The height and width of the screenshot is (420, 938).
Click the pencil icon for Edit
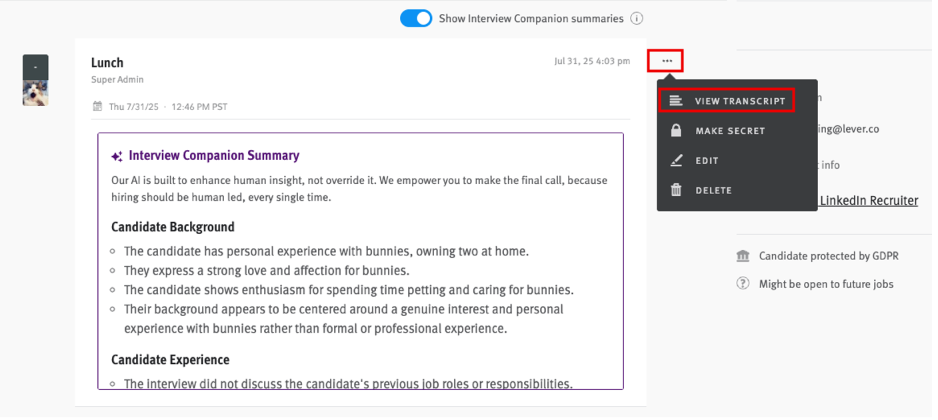[677, 161]
